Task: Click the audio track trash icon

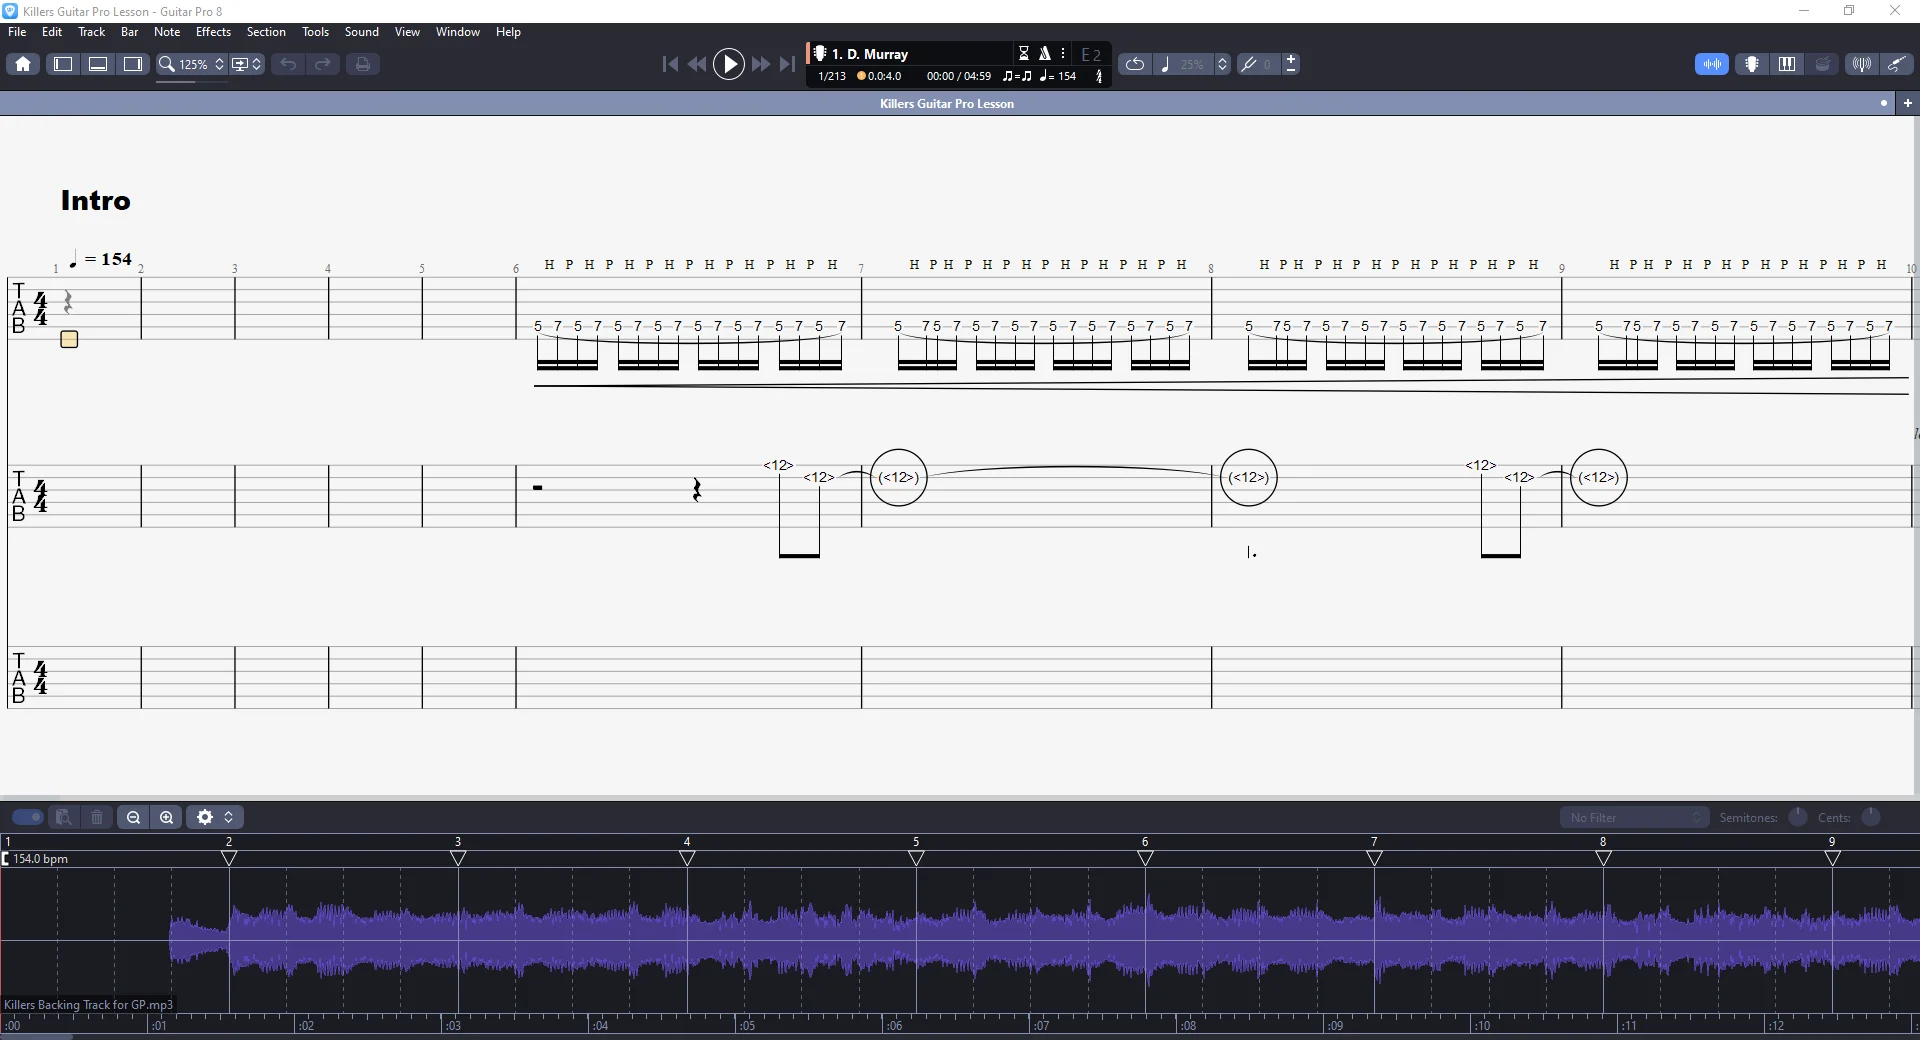Action: tap(97, 817)
